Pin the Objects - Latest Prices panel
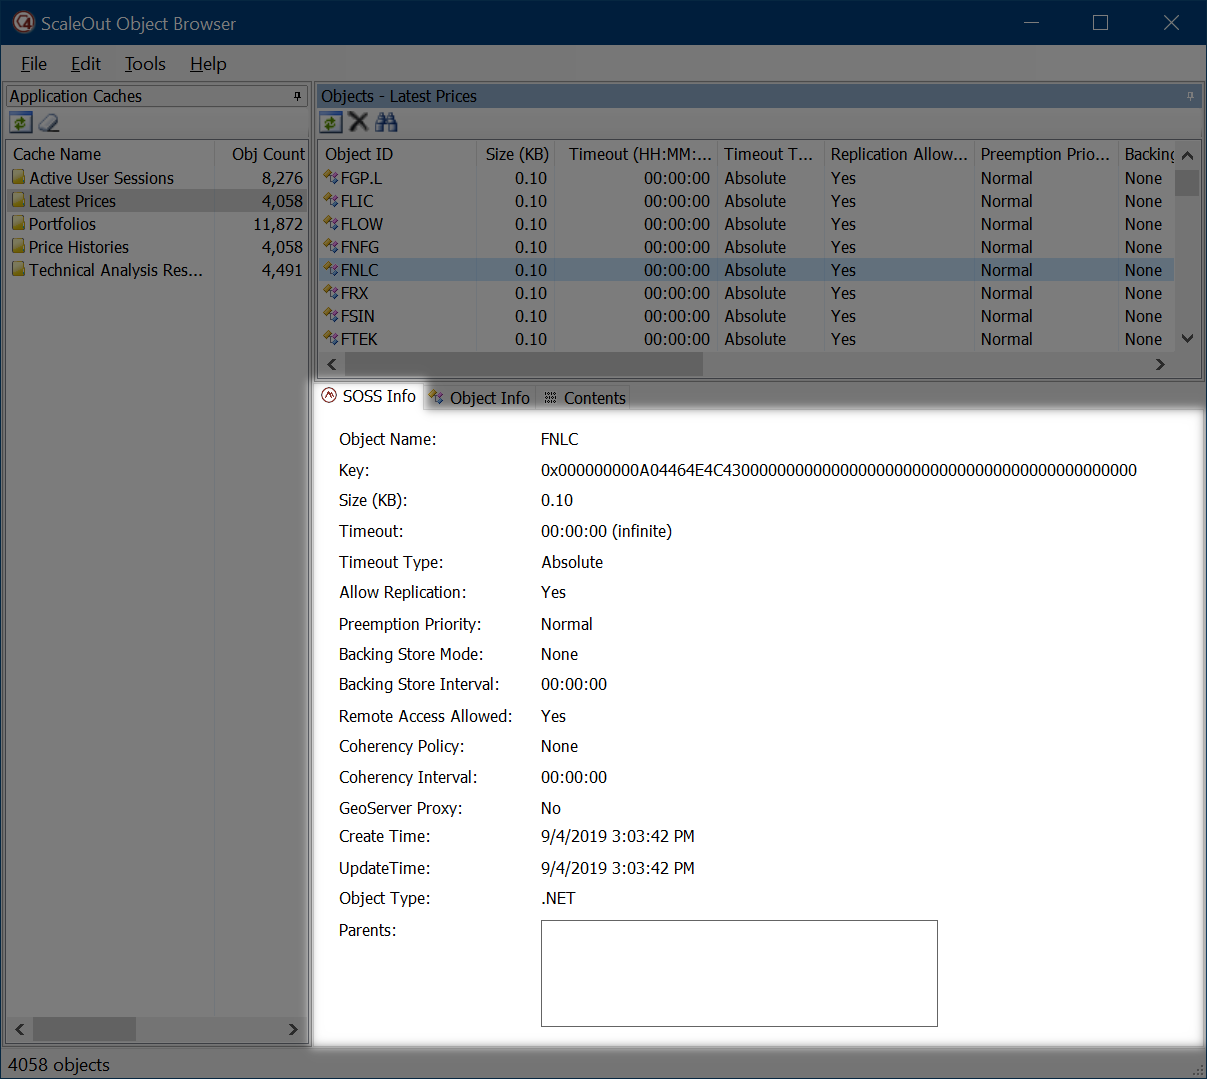 [1190, 96]
